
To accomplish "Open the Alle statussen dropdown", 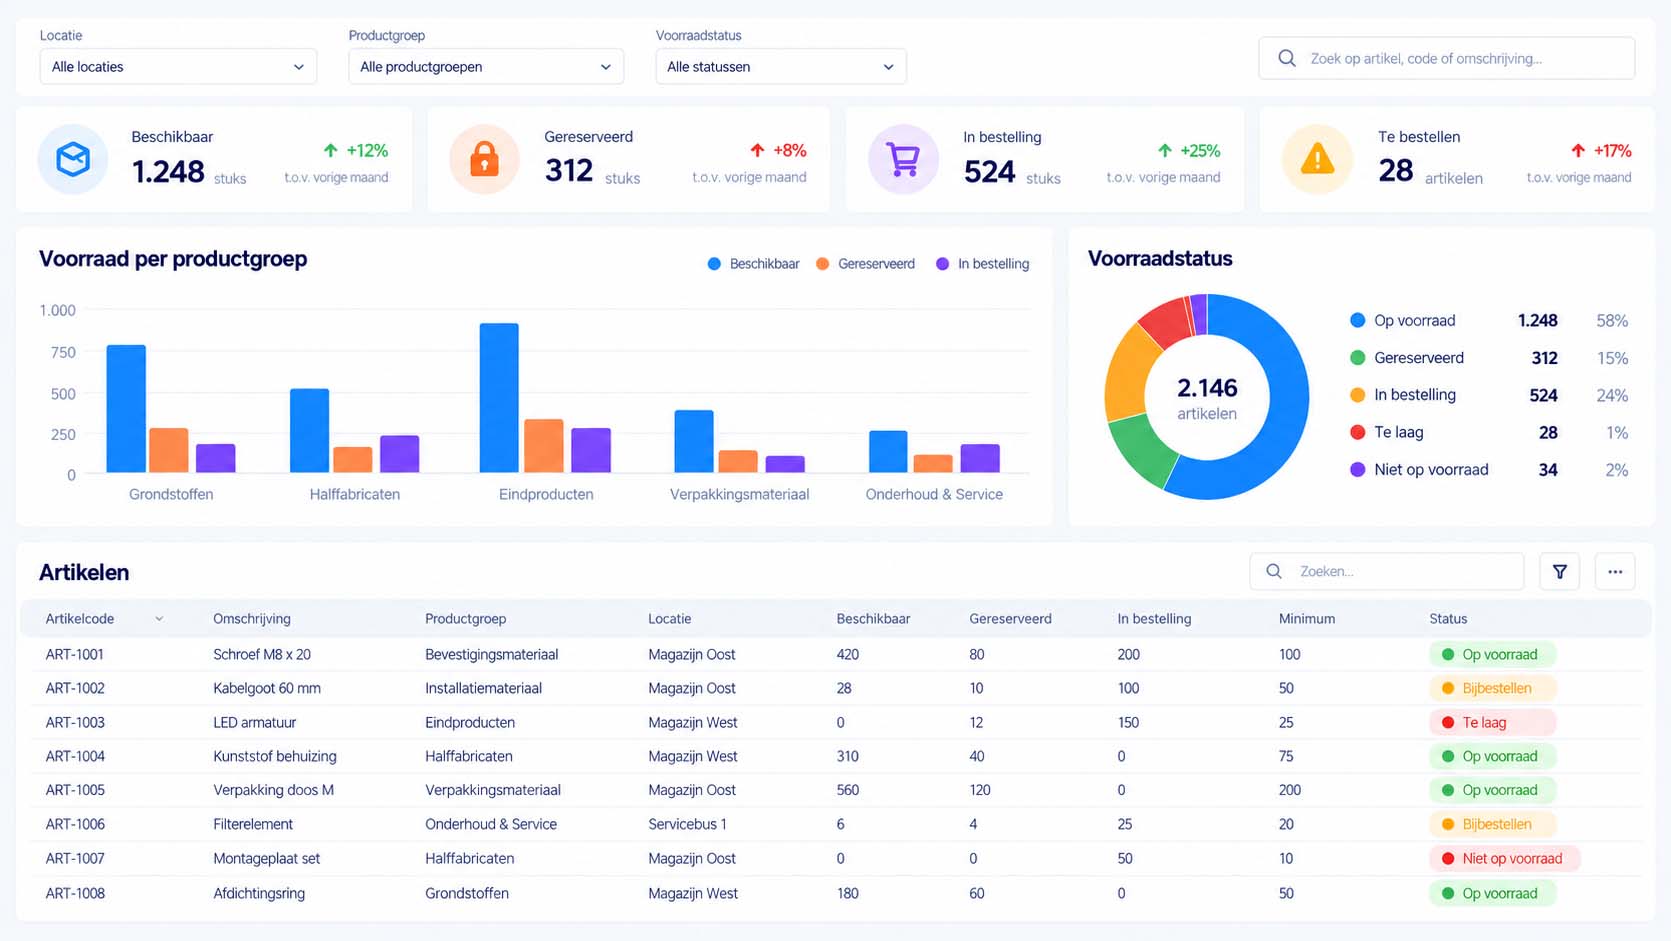I will coord(781,67).
